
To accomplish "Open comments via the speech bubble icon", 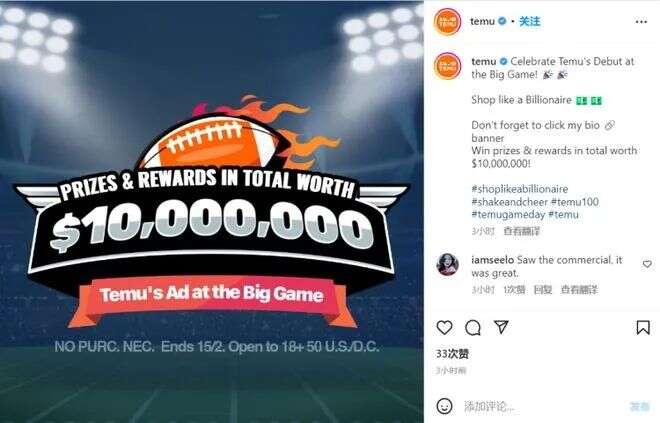I will pyautogui.click(x=473, y=327).
